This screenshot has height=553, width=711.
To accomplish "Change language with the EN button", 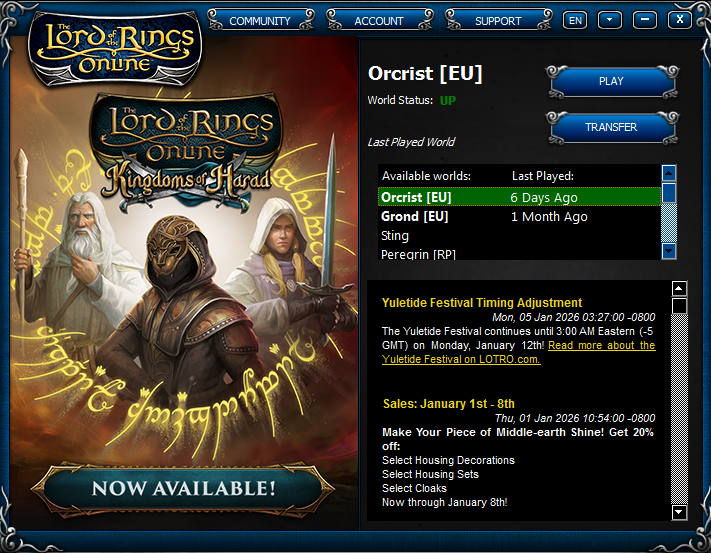I will coord(575,20).
